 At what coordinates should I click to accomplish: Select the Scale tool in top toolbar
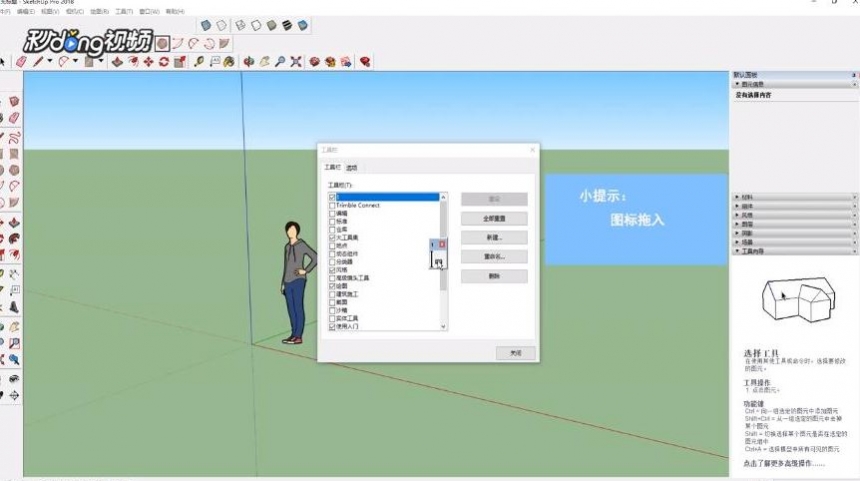click(180, 62)
